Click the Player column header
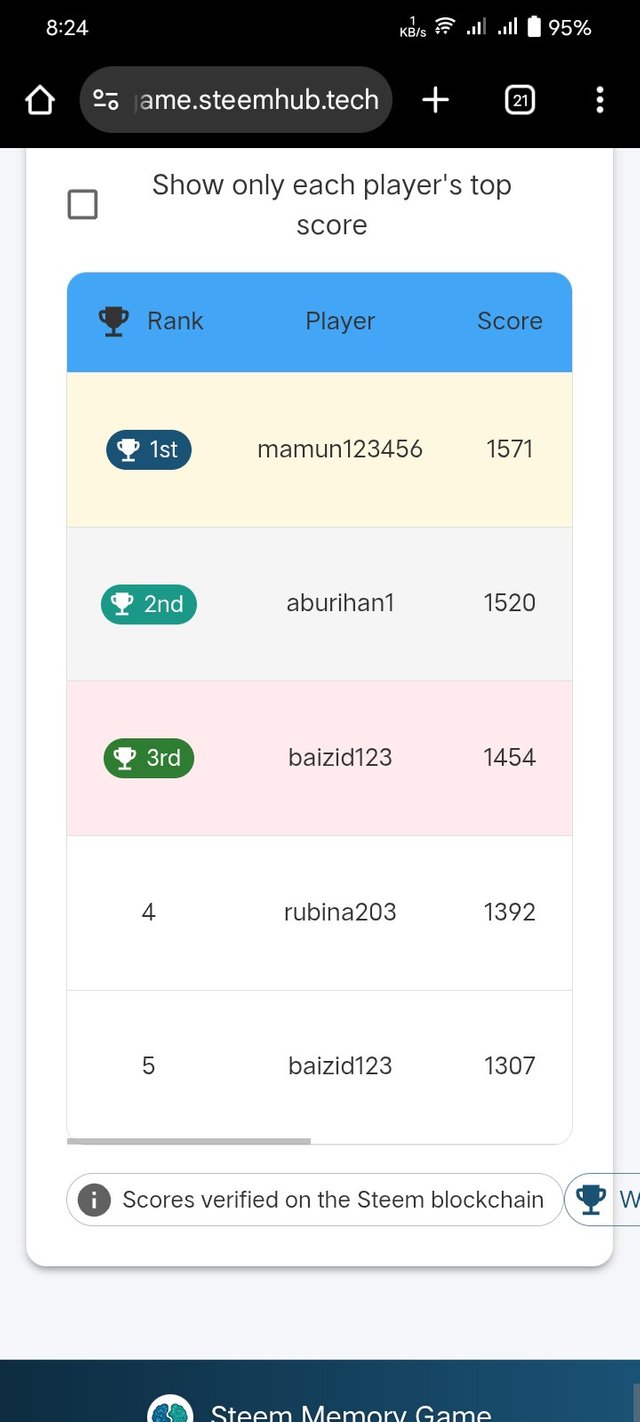 340,321
